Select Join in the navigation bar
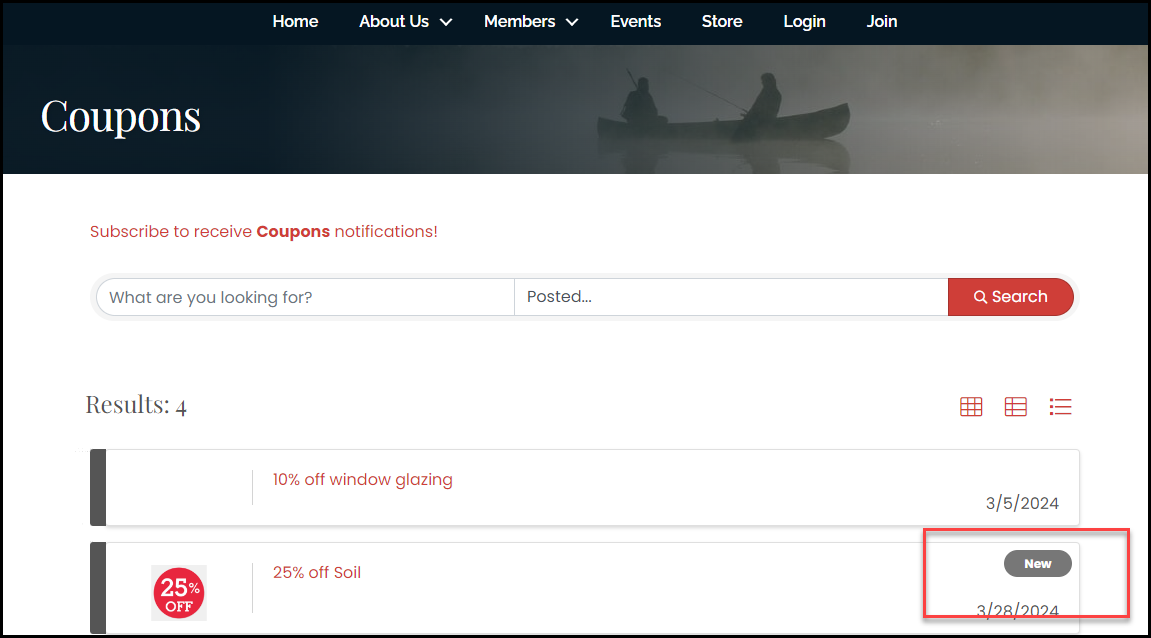This screenshot has height=638, width=1151. (881, 21)
